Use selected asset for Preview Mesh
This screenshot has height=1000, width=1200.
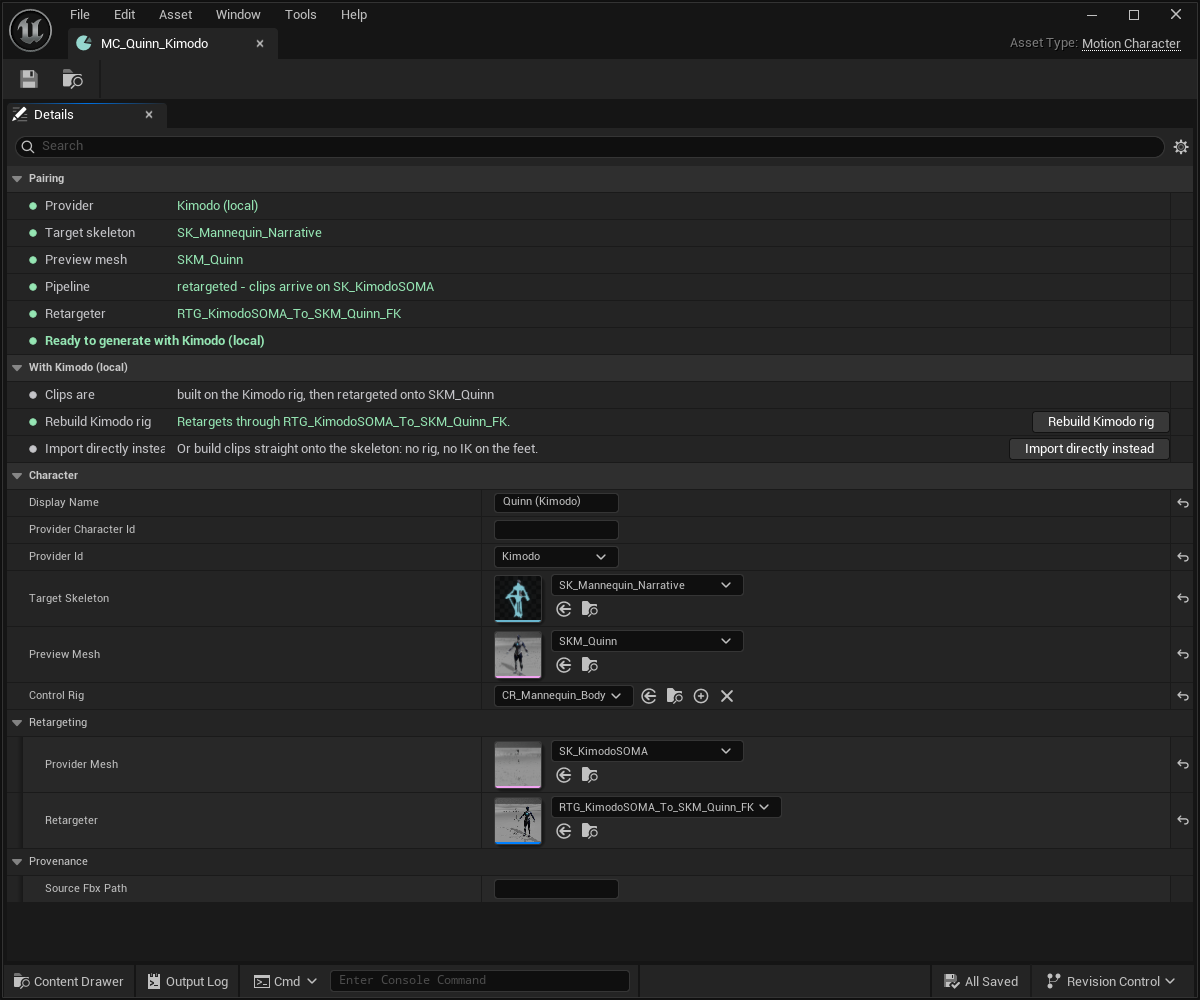[x=564, y=665]
